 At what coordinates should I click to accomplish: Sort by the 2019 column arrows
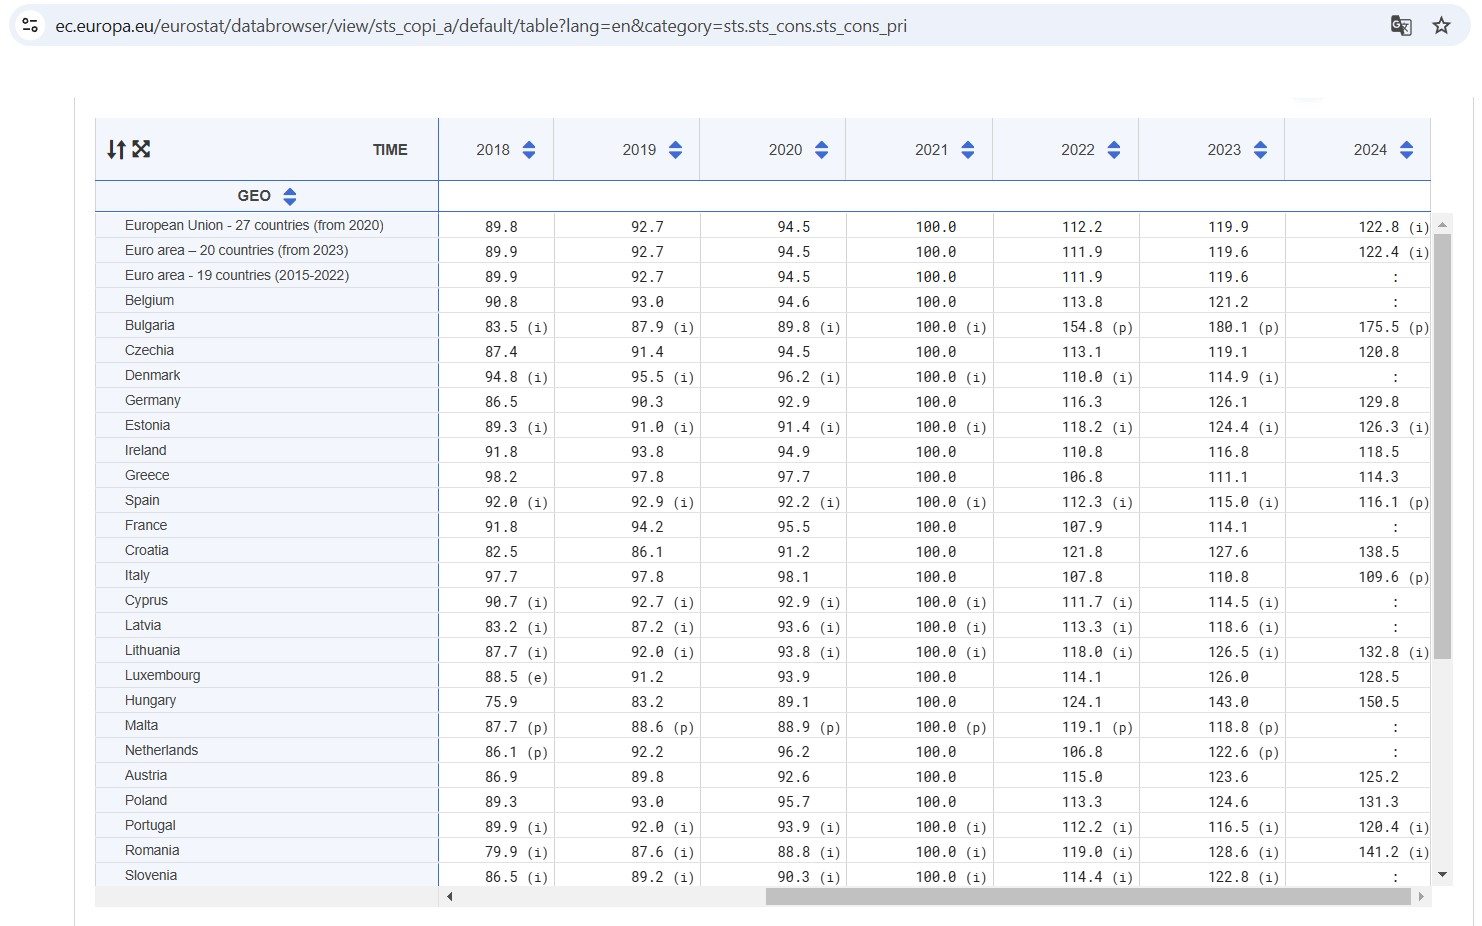(676, 150)
